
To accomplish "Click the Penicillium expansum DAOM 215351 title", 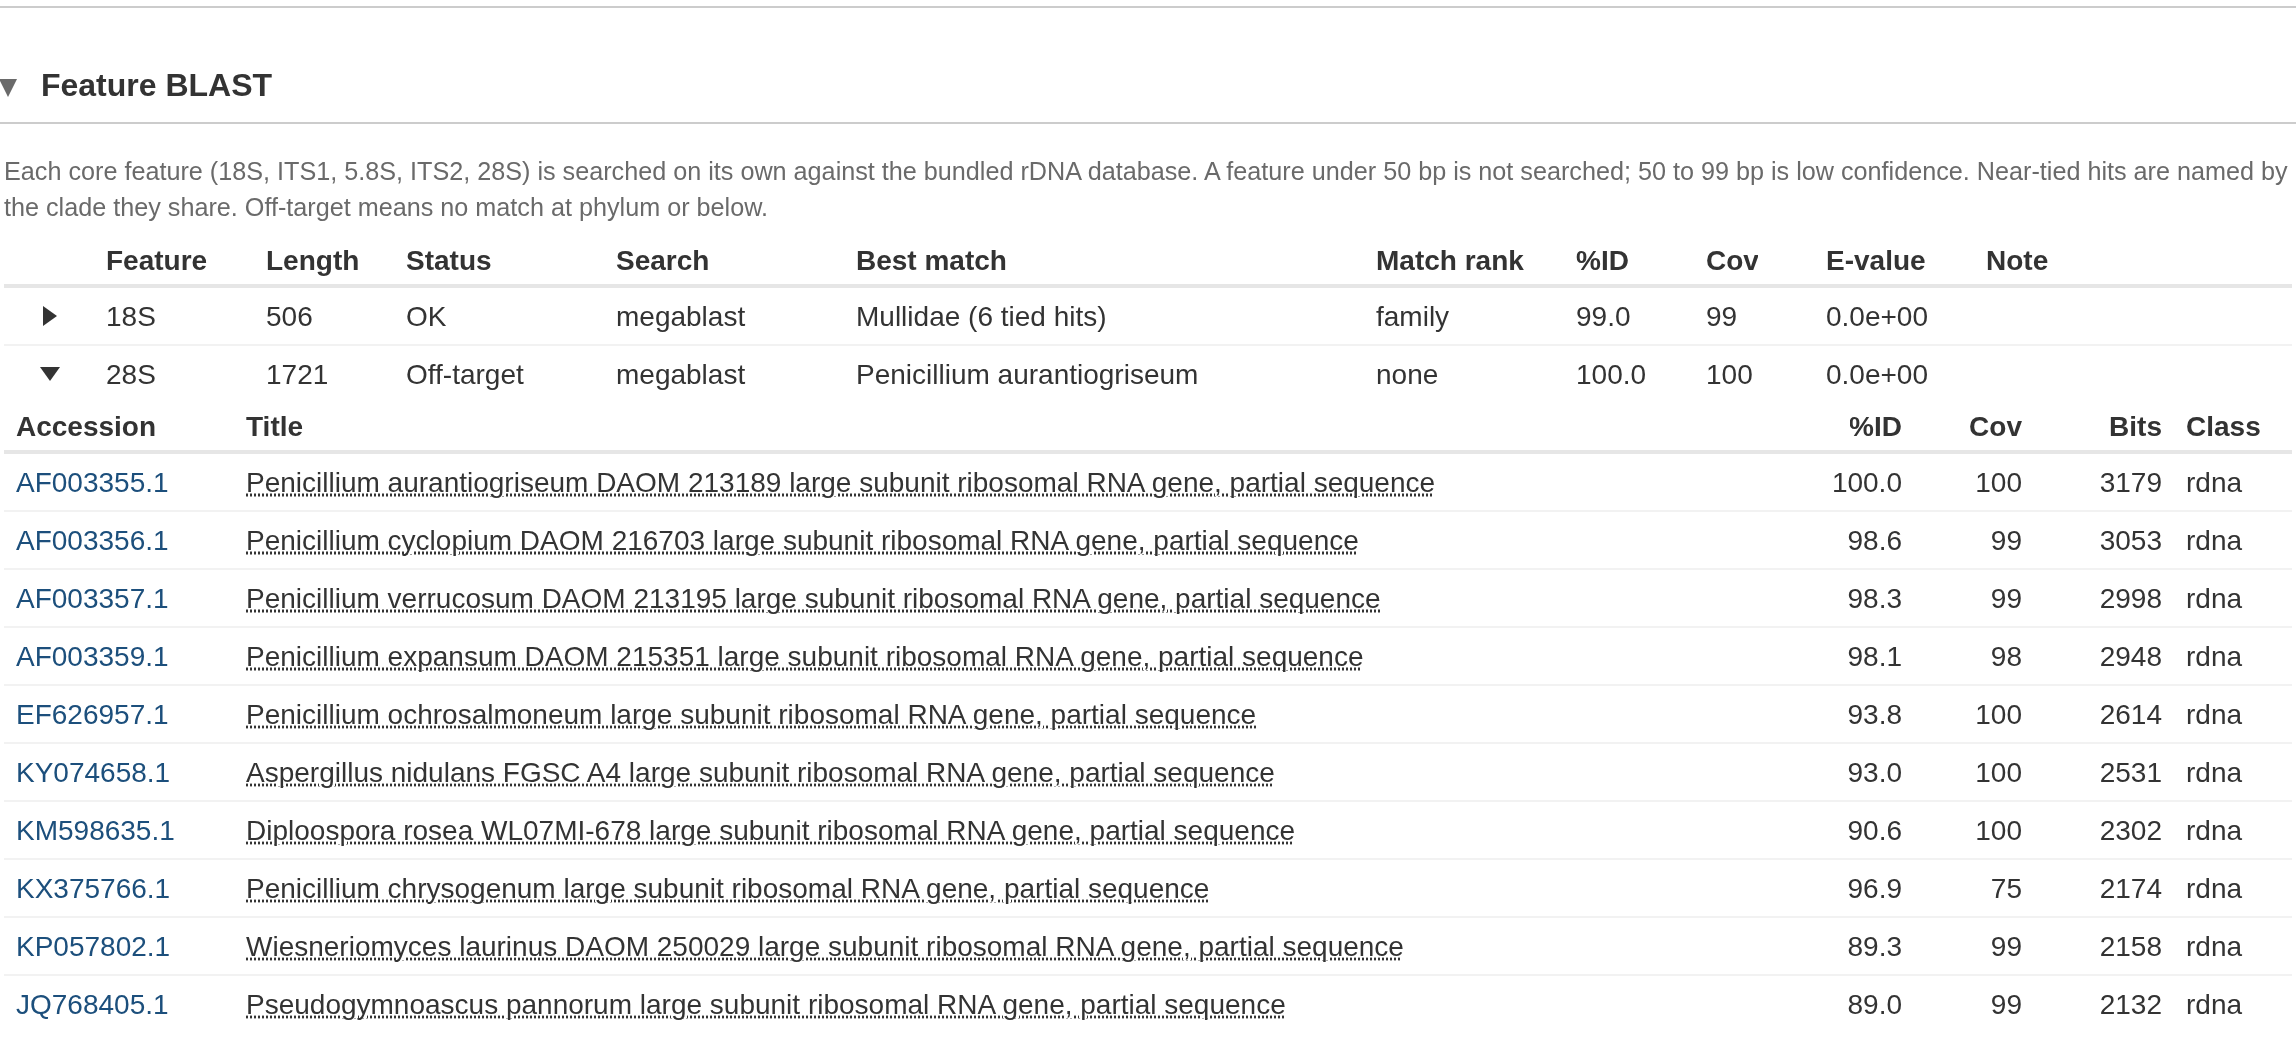I will coord(805,657).
